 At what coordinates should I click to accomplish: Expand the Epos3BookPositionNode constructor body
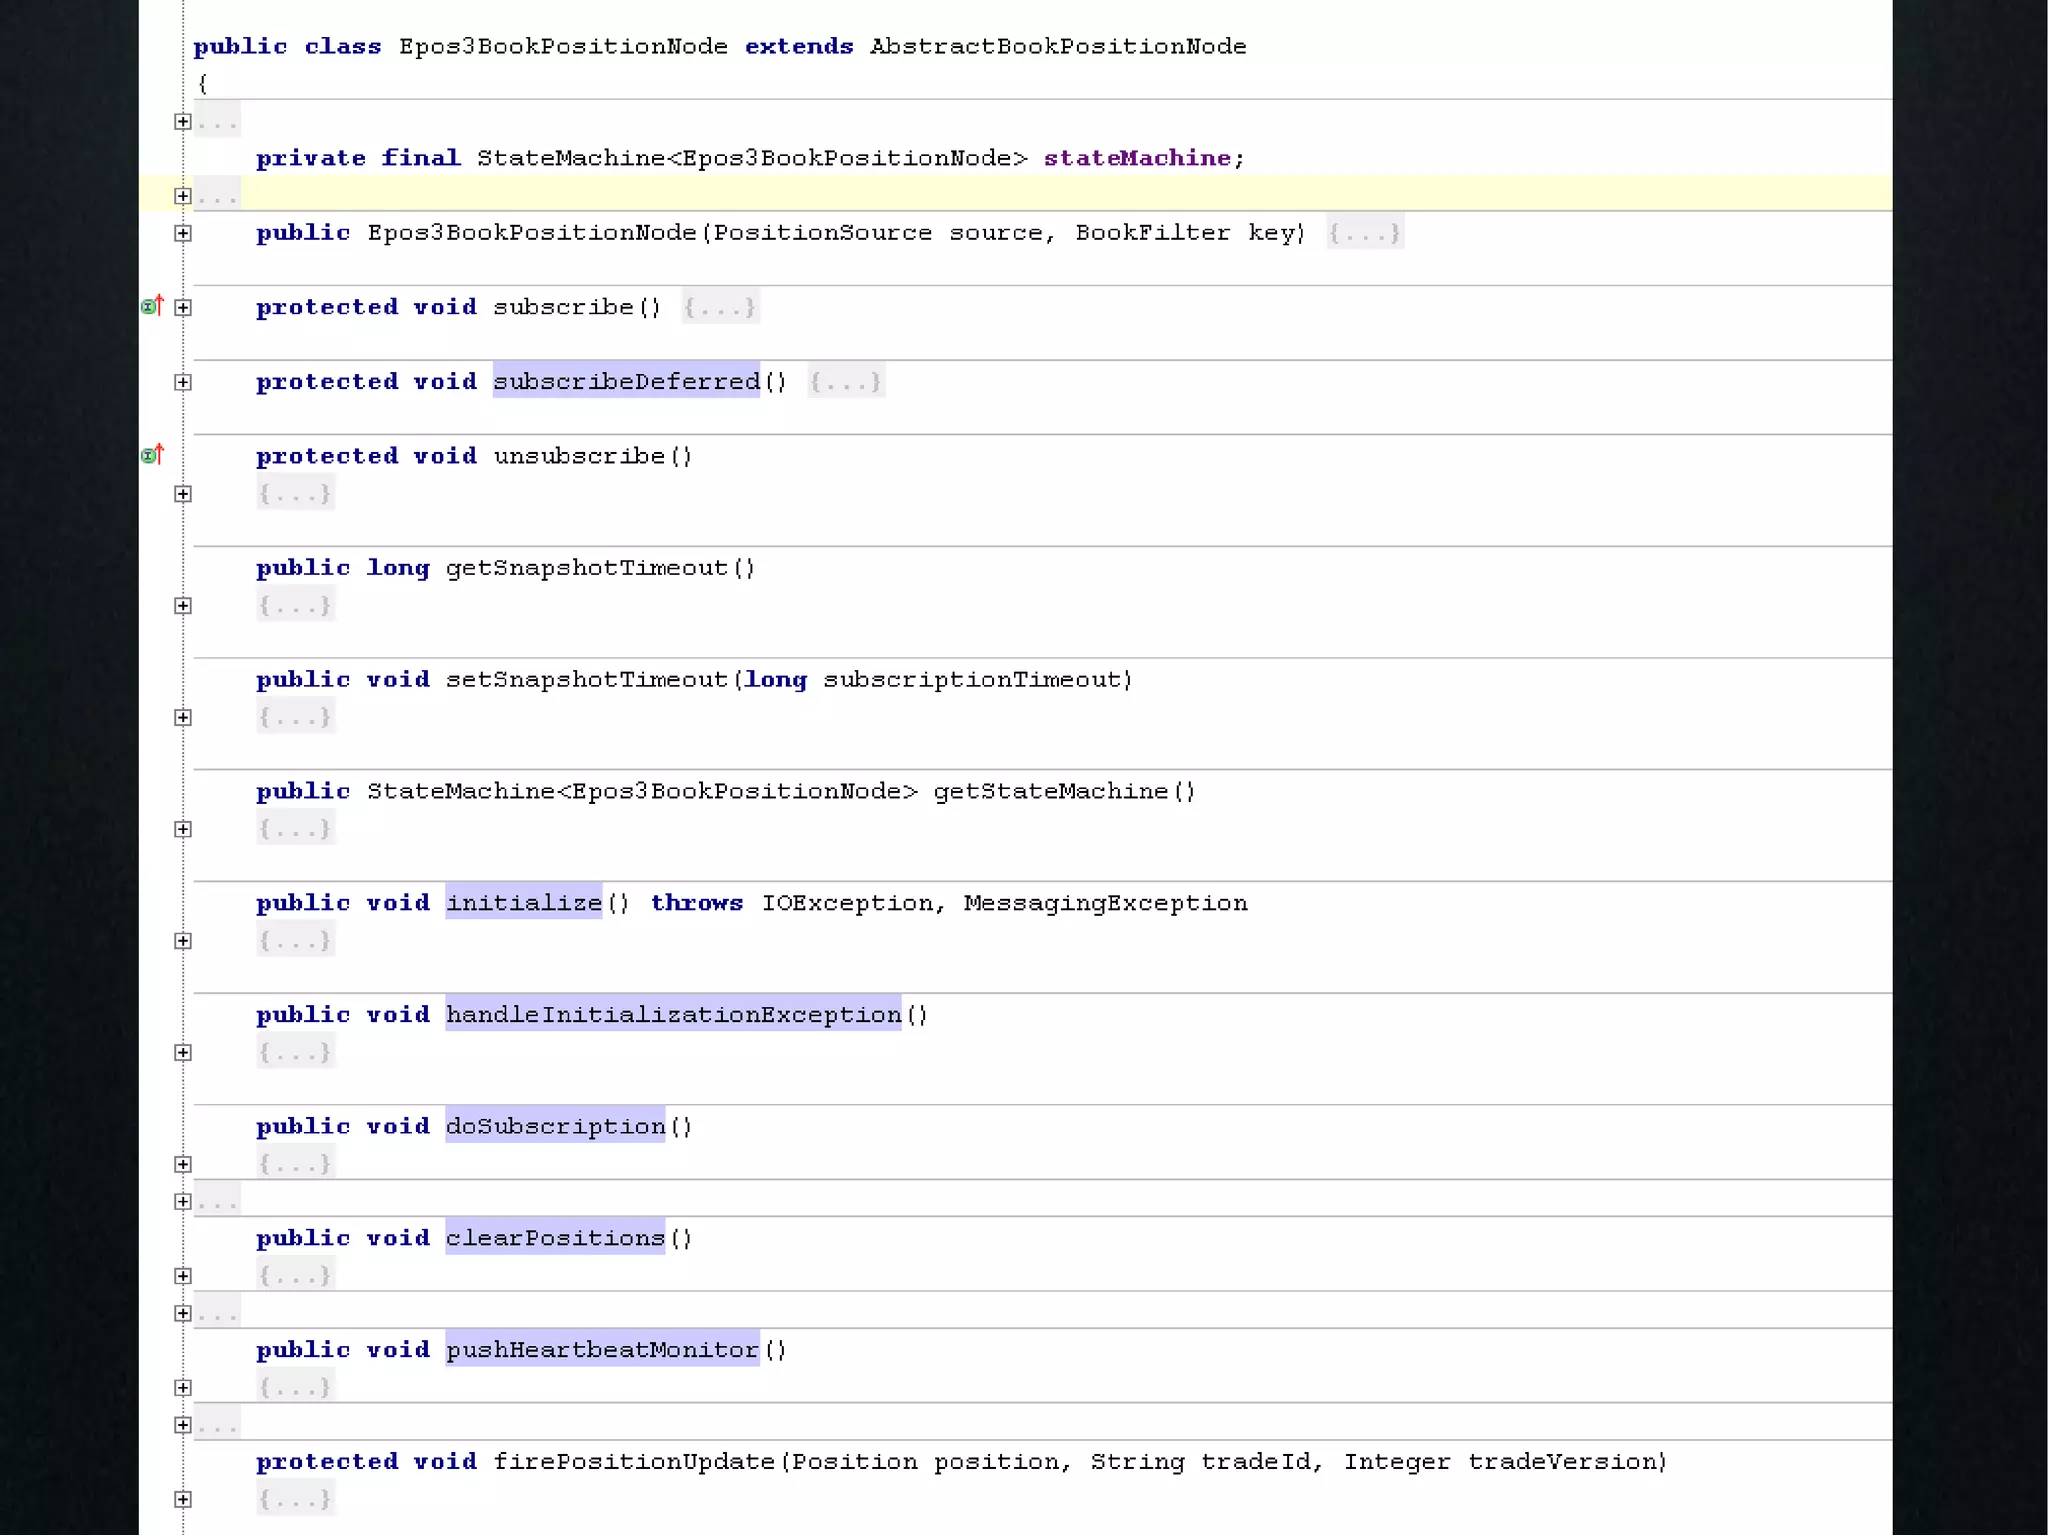tap(183, 233)
